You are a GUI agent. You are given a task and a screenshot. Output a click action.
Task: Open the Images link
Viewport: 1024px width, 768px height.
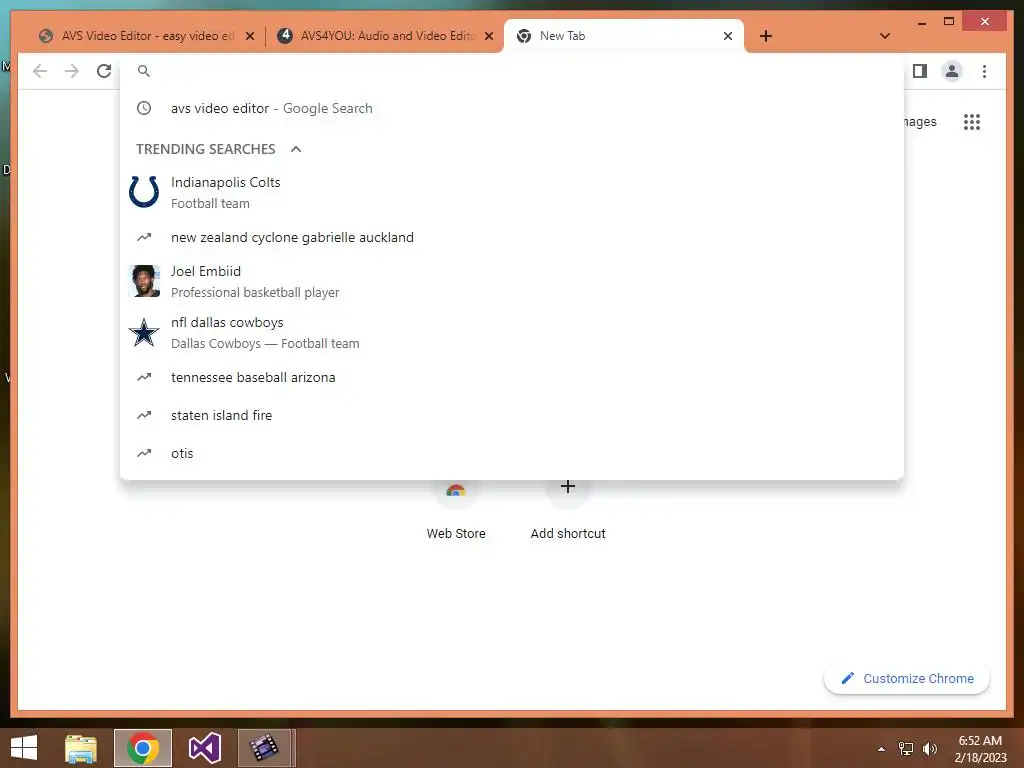coord(921,121)
